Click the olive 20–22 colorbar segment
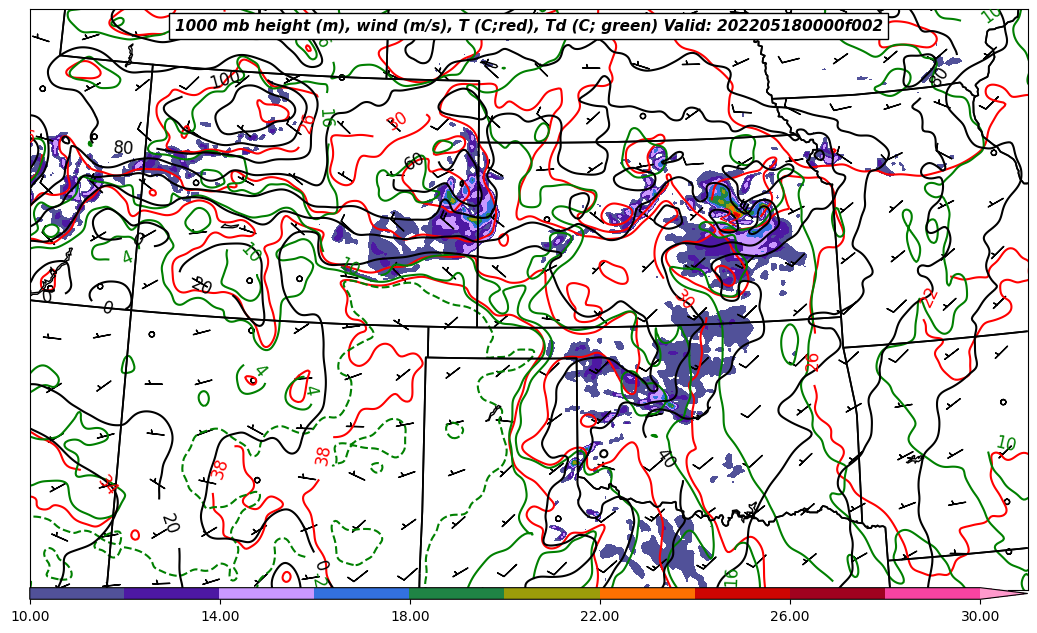The image size is (1037, 633). [551, 593]
